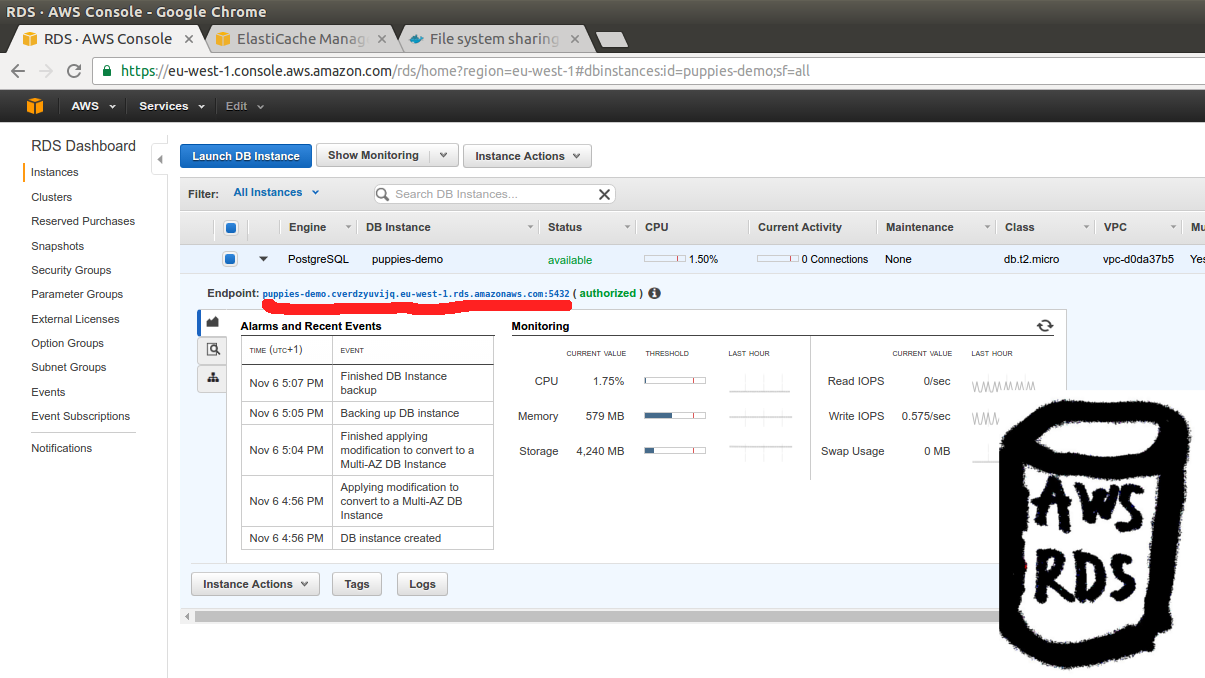The width and height of the screenshot is (1205, 678).
Task: Open the top Instance Actions dropdown
Action: click(527, 156)
